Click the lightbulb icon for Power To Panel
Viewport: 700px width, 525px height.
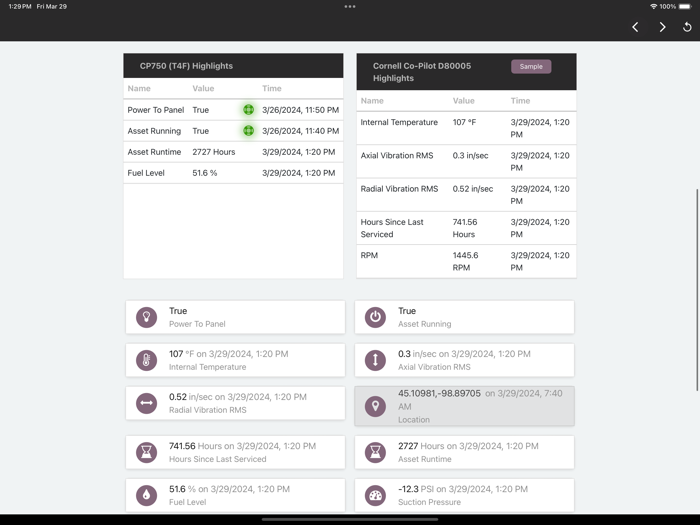[146, 317]
